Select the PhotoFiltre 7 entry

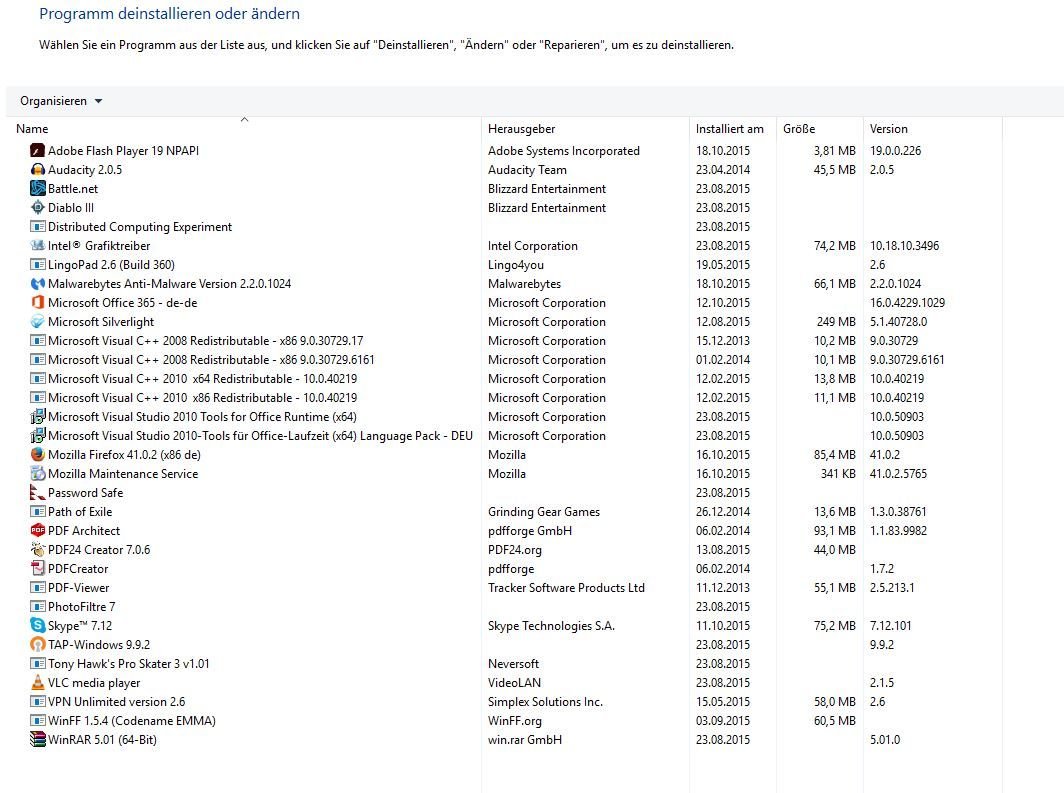point(81,606)
